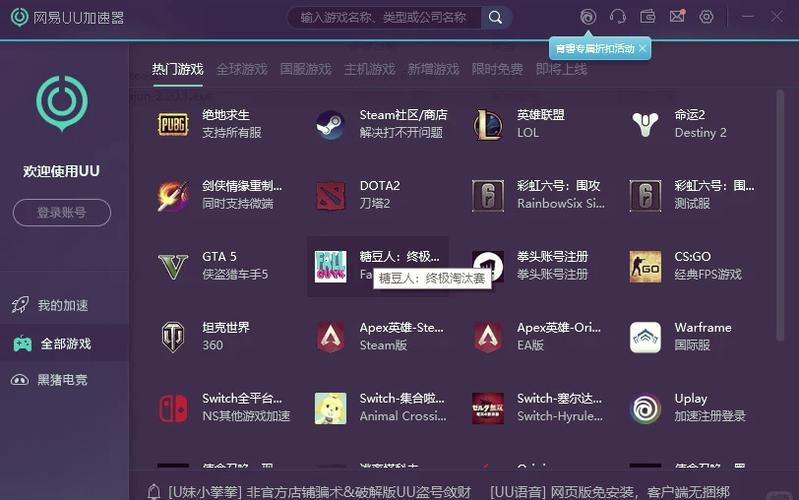This screenshot has height=500, width=799.
Task: Open the wallet icon in the title bar
Action: [x=648, y=16]
